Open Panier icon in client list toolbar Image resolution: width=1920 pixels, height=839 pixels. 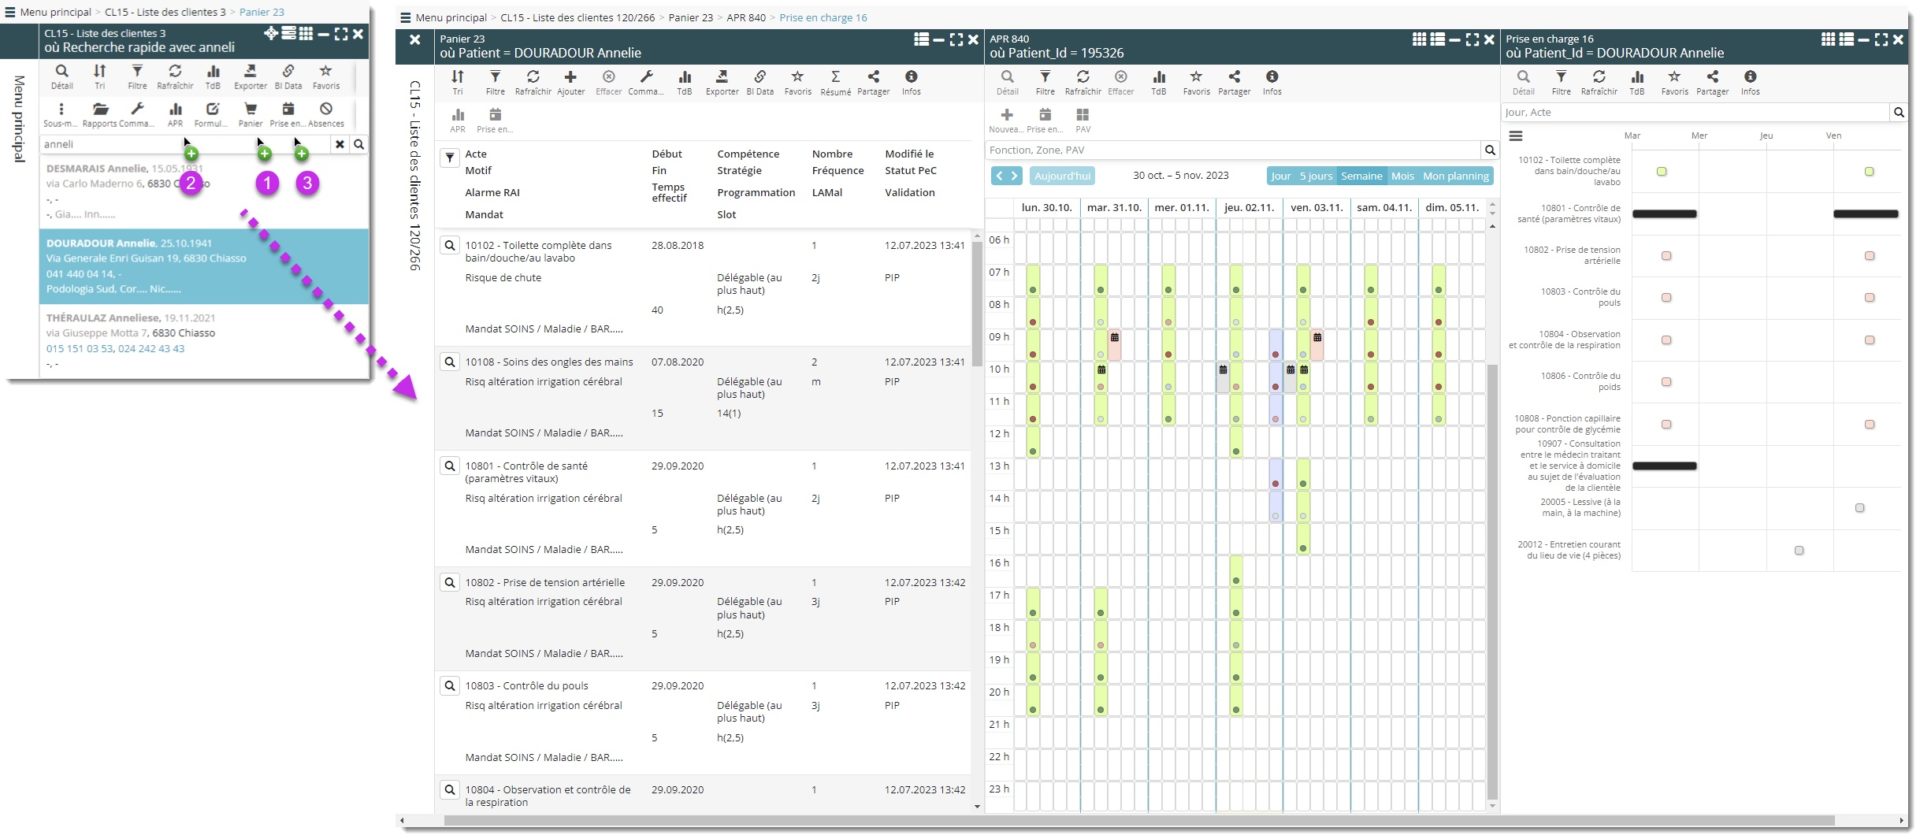click(250, 110)
